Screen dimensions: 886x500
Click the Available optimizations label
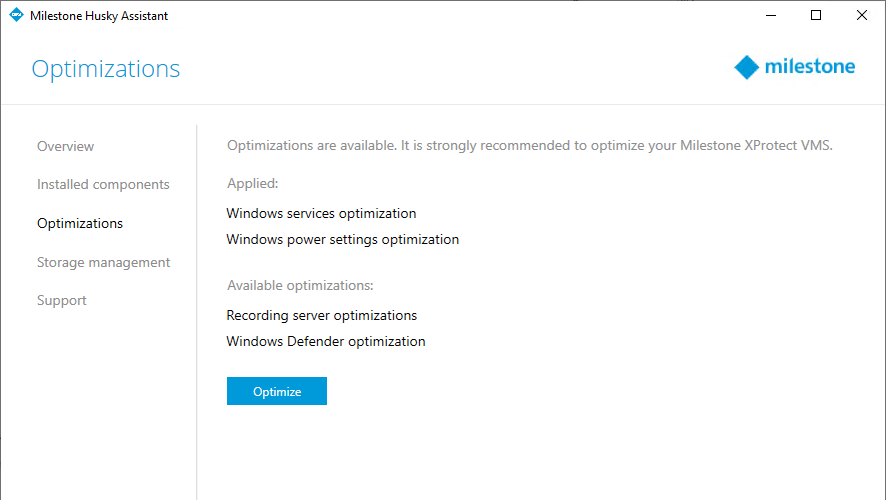[x=300, y=286]
